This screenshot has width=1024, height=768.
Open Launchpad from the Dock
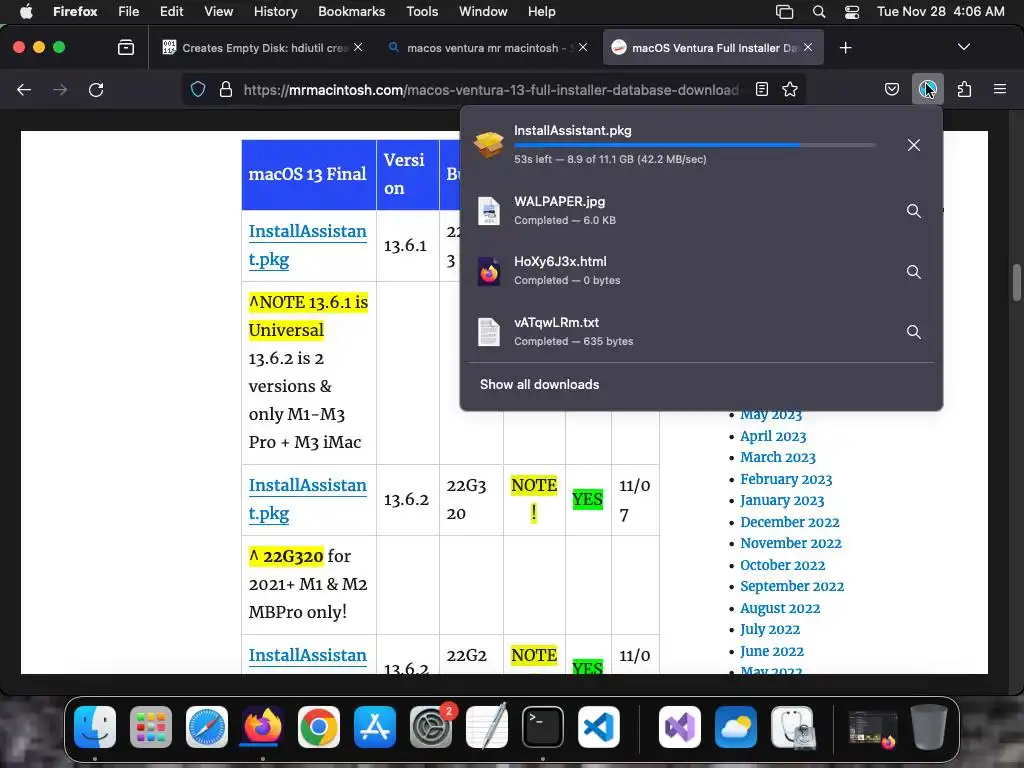(x=151, y=727)
